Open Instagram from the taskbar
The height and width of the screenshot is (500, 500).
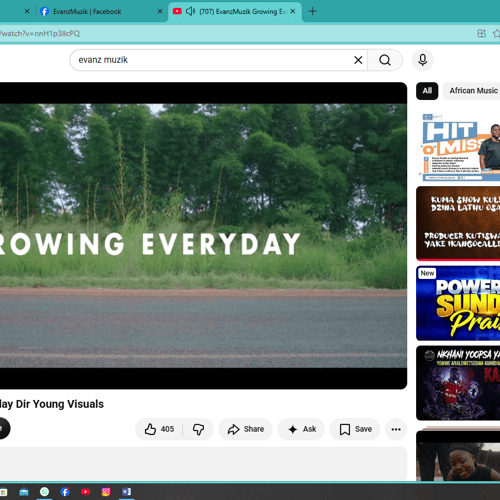(106, 492)
